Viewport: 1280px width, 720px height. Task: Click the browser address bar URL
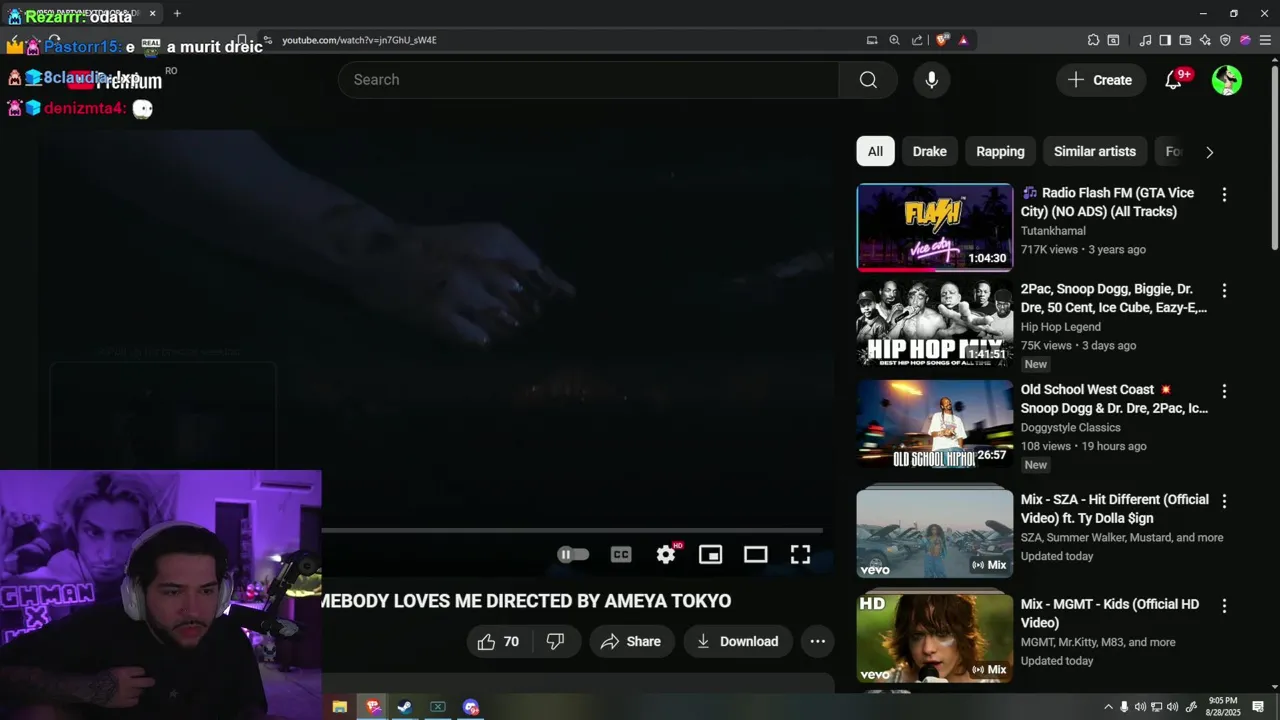(359, 40)
